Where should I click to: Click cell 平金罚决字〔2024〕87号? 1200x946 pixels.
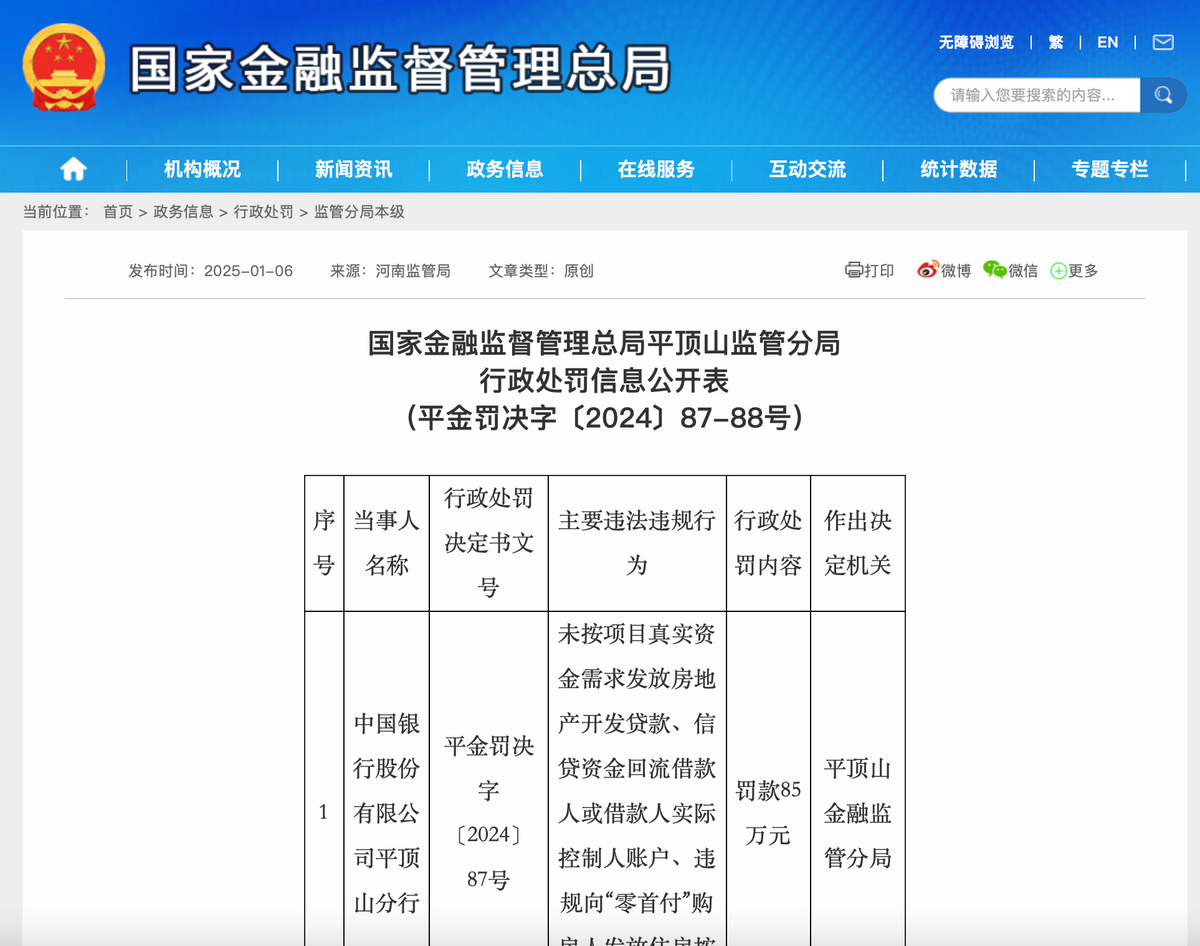coord(489,812)
